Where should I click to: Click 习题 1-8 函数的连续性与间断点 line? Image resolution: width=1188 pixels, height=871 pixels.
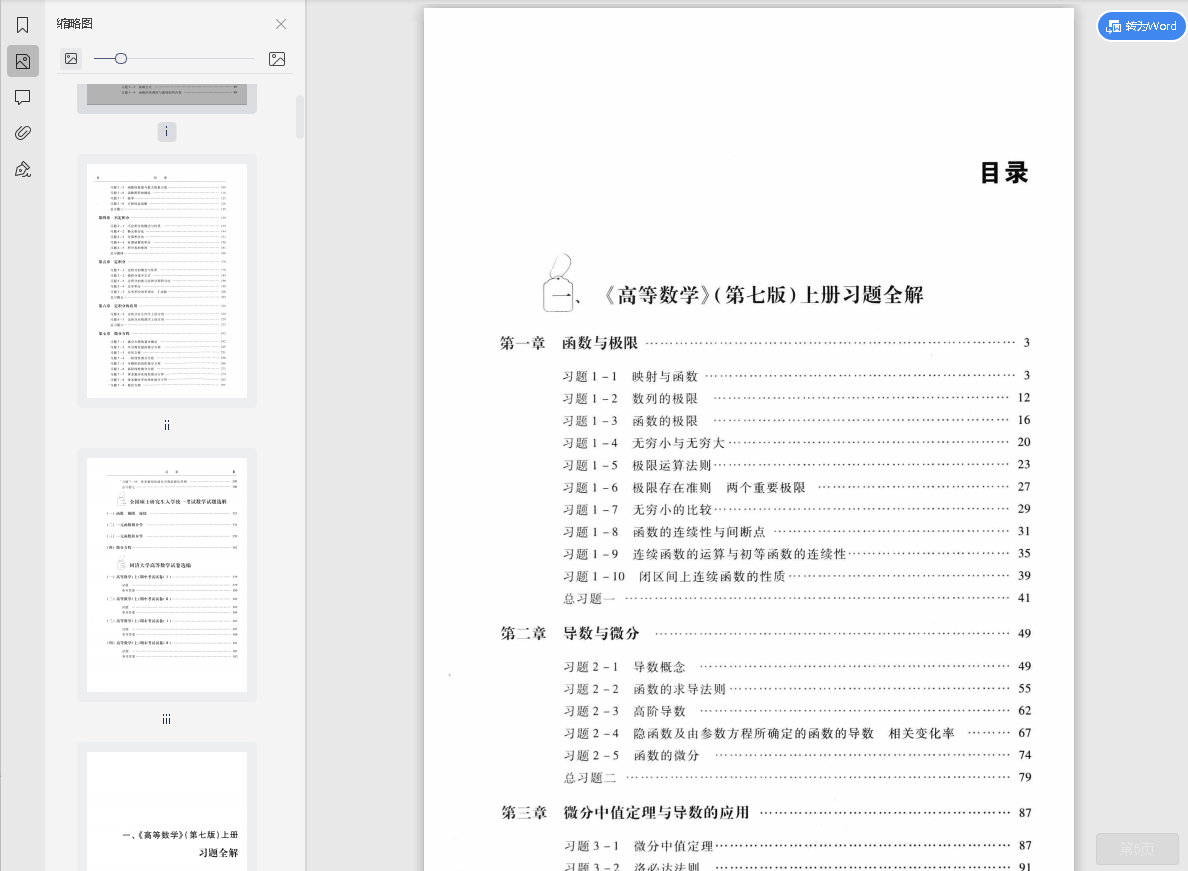[796, 532]
